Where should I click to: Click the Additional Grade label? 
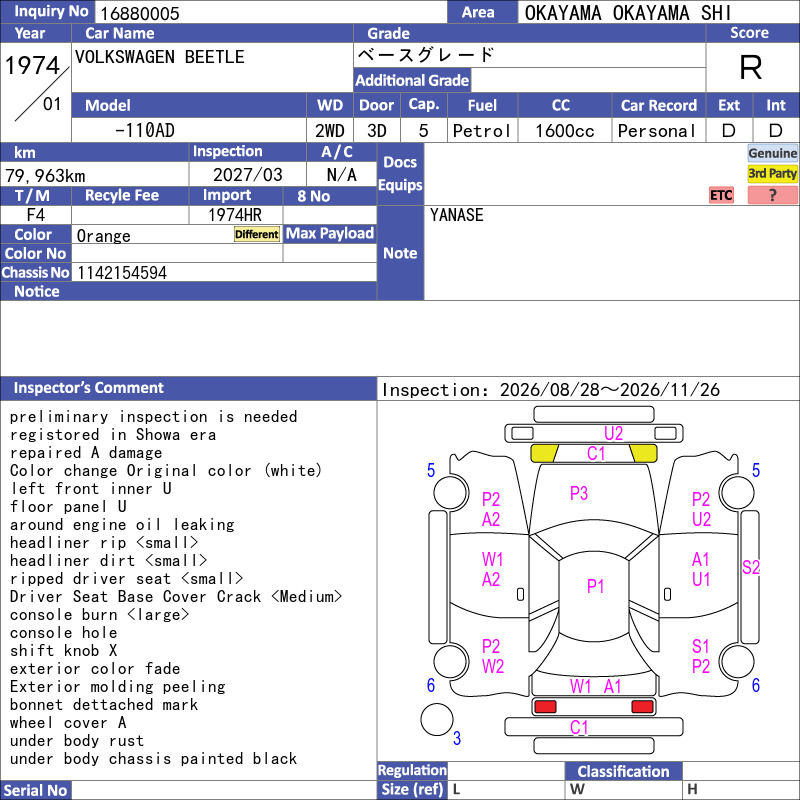pos(412,80)
